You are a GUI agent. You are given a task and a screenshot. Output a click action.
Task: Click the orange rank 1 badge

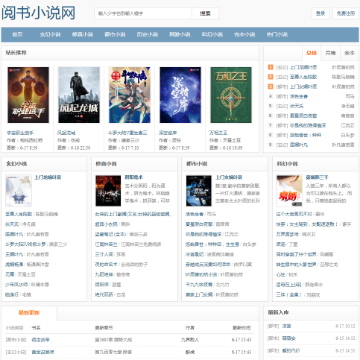pos(271,67)
